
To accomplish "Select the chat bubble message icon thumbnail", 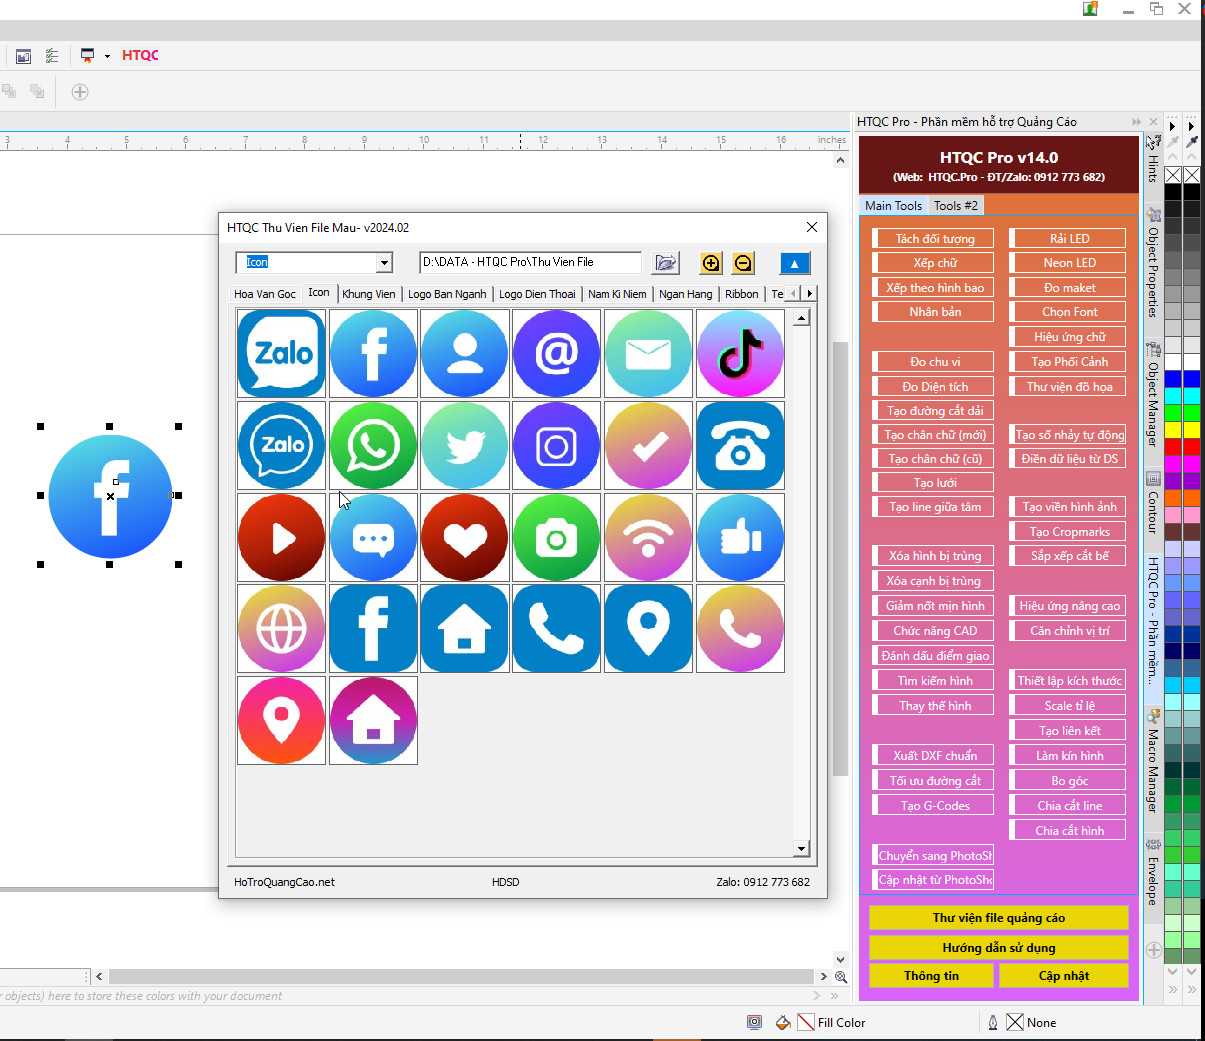I will 373,537.
